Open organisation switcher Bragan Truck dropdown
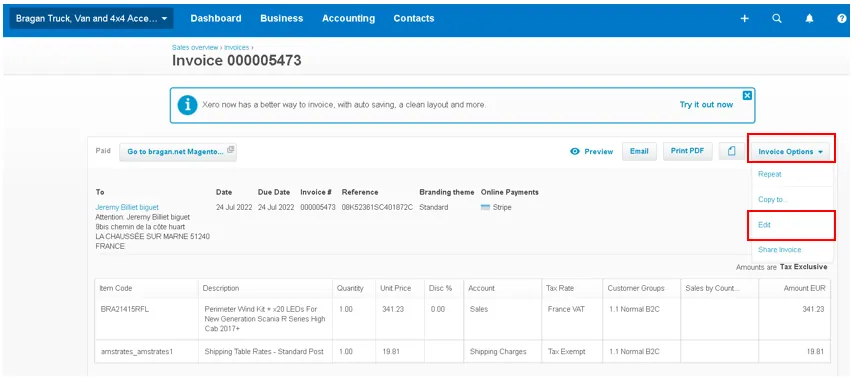The image size is (856, 377). coord(91,18)
